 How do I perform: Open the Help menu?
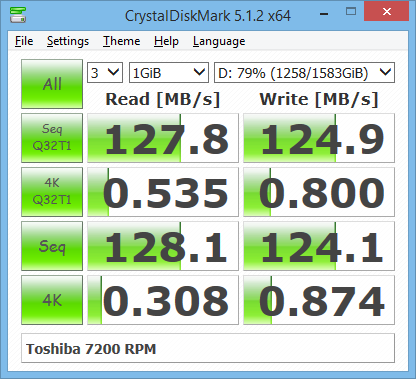click(166, 41)
